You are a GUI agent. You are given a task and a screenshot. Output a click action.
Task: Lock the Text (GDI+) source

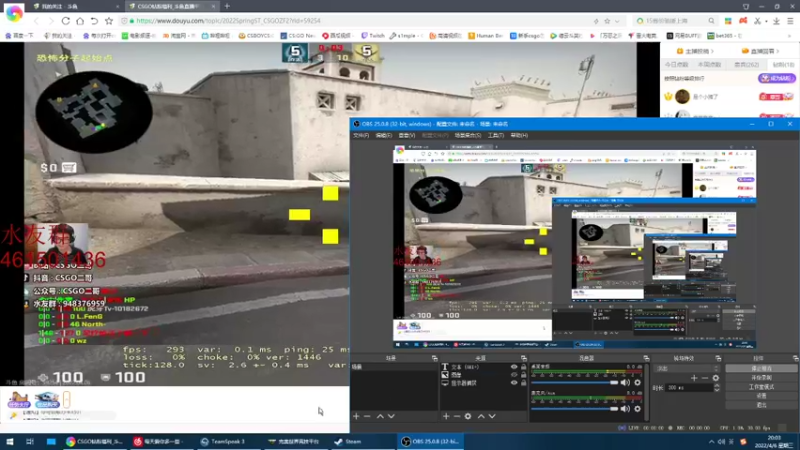(523, 367)
